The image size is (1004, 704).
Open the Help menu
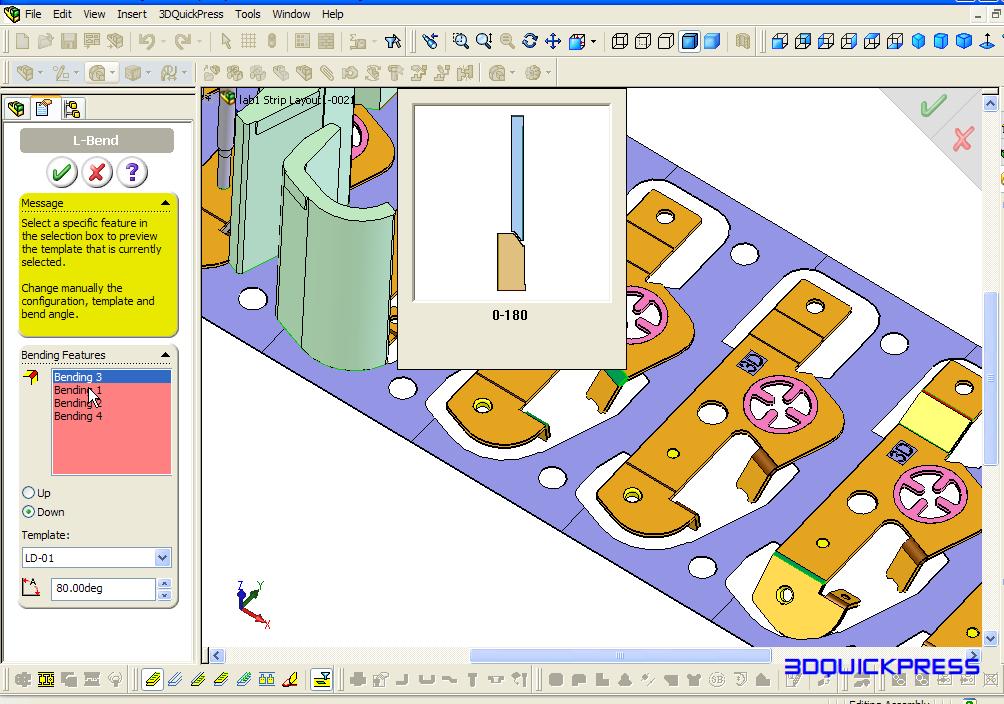pyautogui.click(x=332, y=14)
